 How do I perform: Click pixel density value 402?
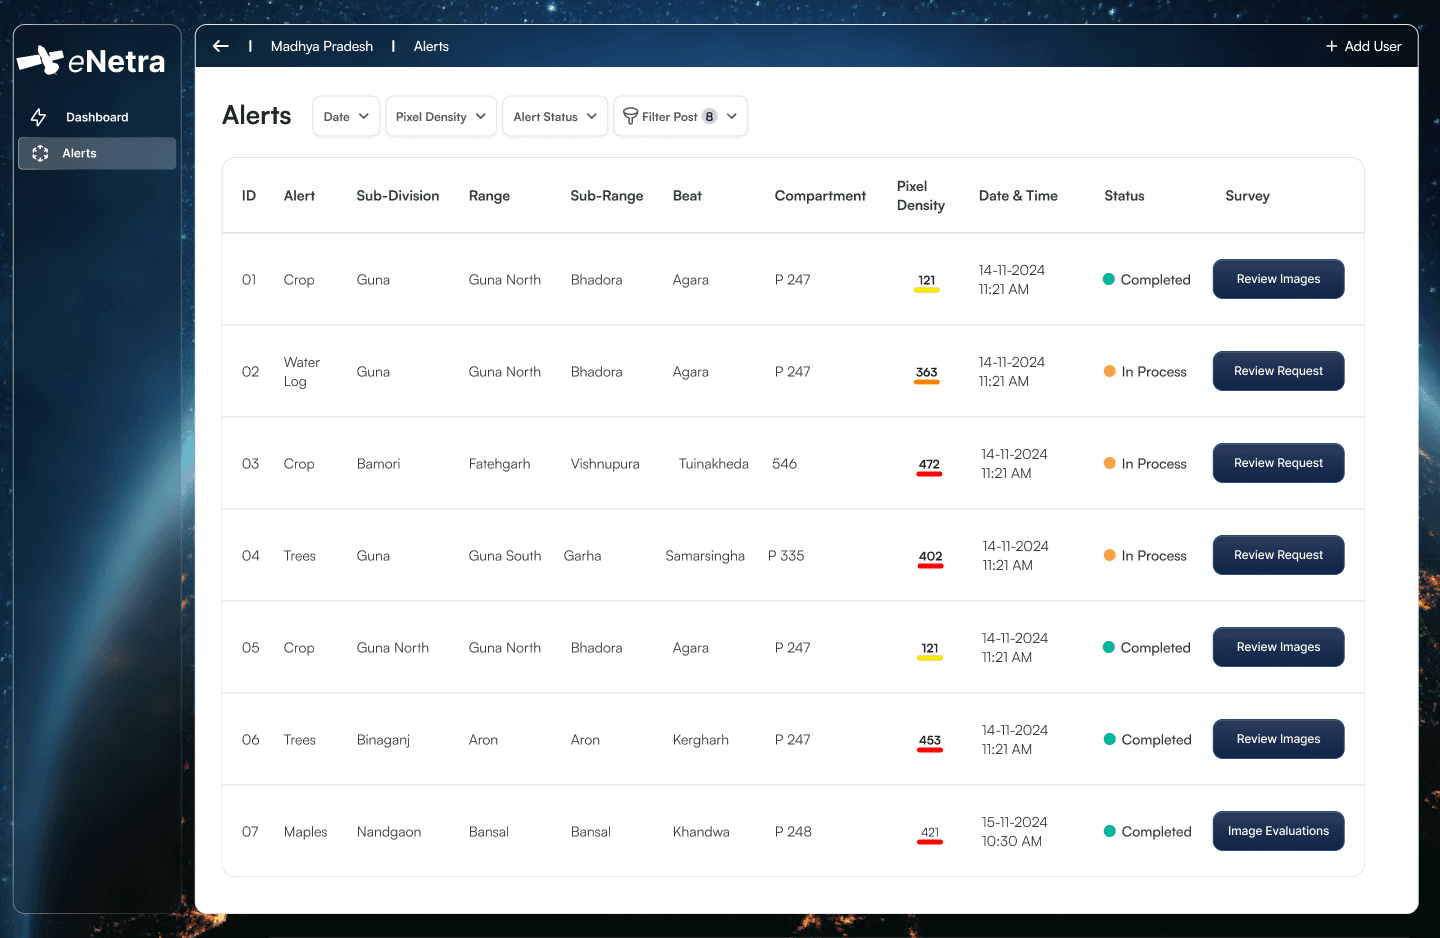coord(930,556)
